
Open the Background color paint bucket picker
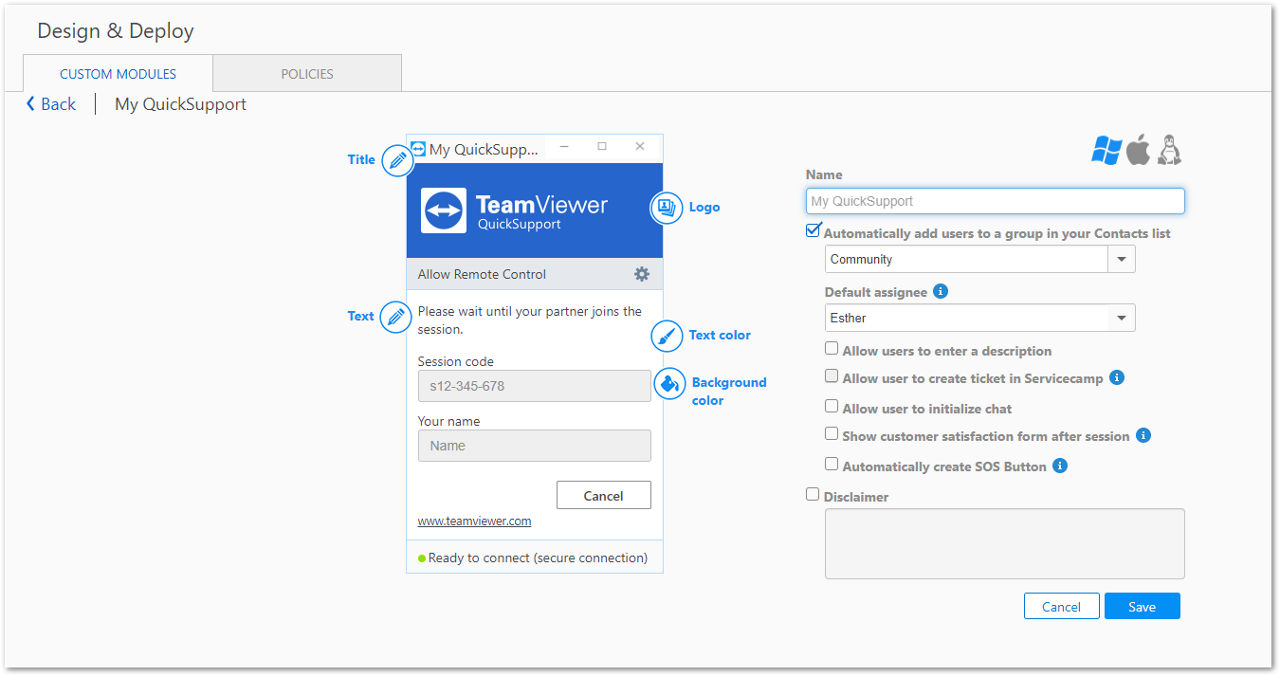[669, 383]
